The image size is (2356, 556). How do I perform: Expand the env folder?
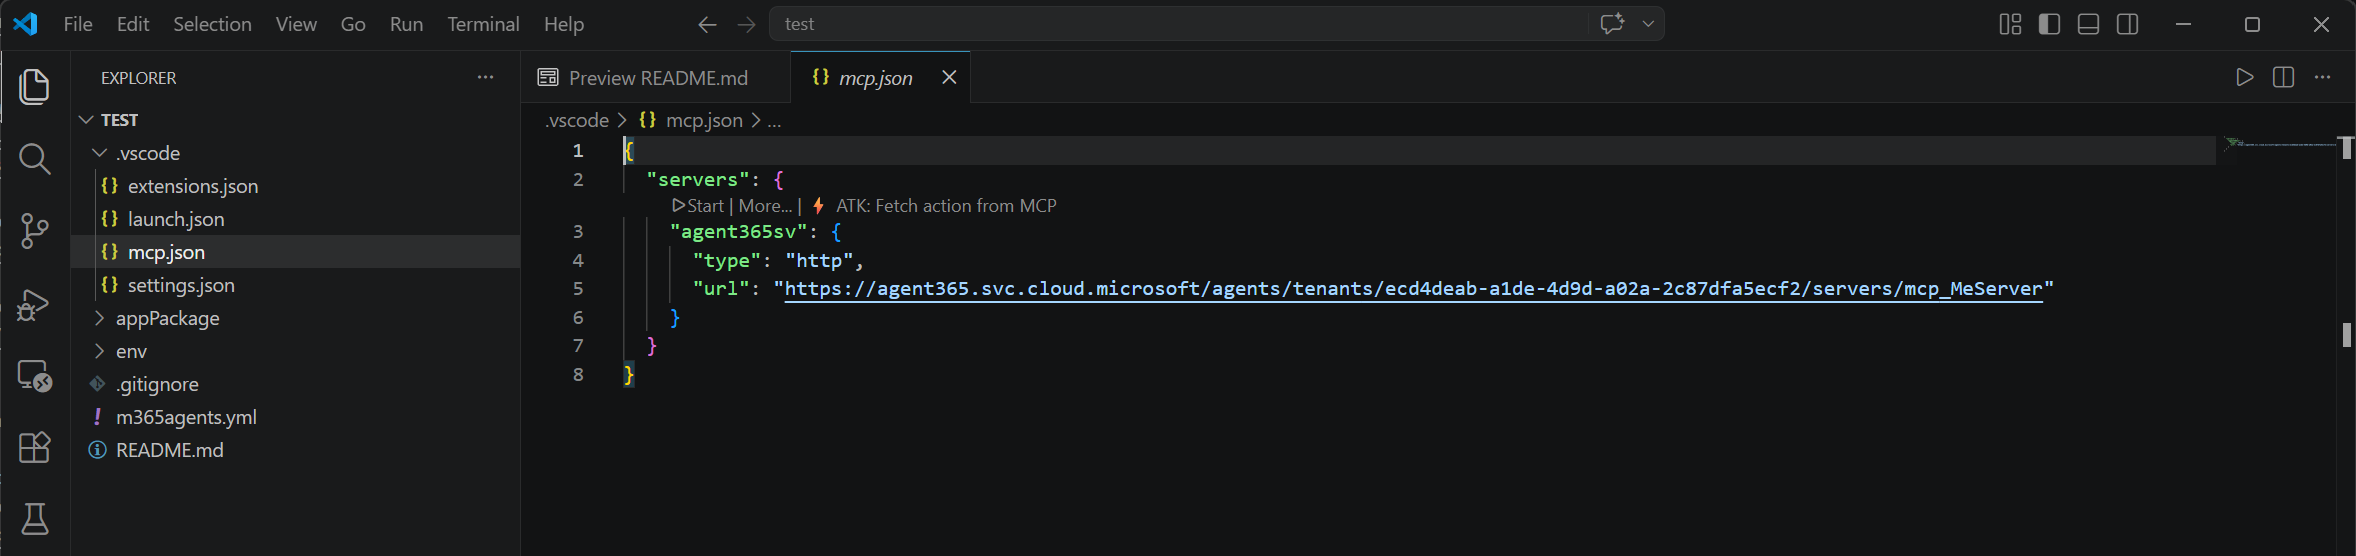pos(131,351)
